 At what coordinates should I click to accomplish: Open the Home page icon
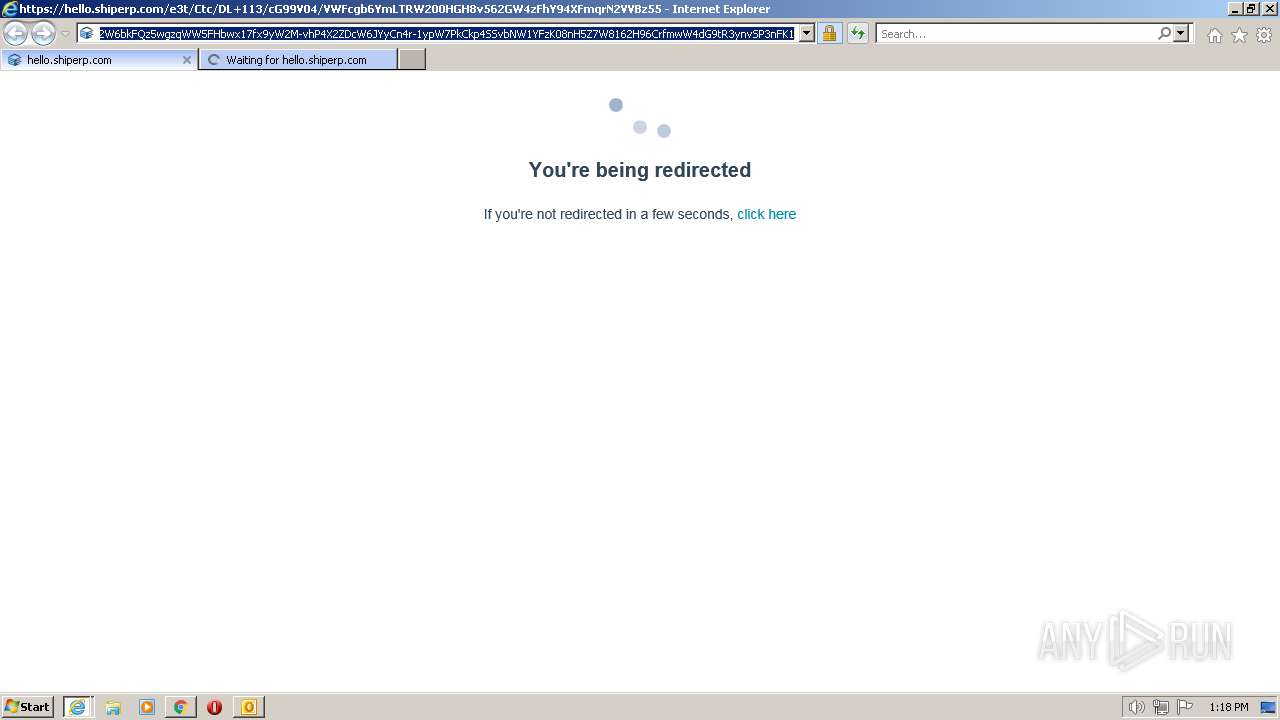(x=1214, y=35)
